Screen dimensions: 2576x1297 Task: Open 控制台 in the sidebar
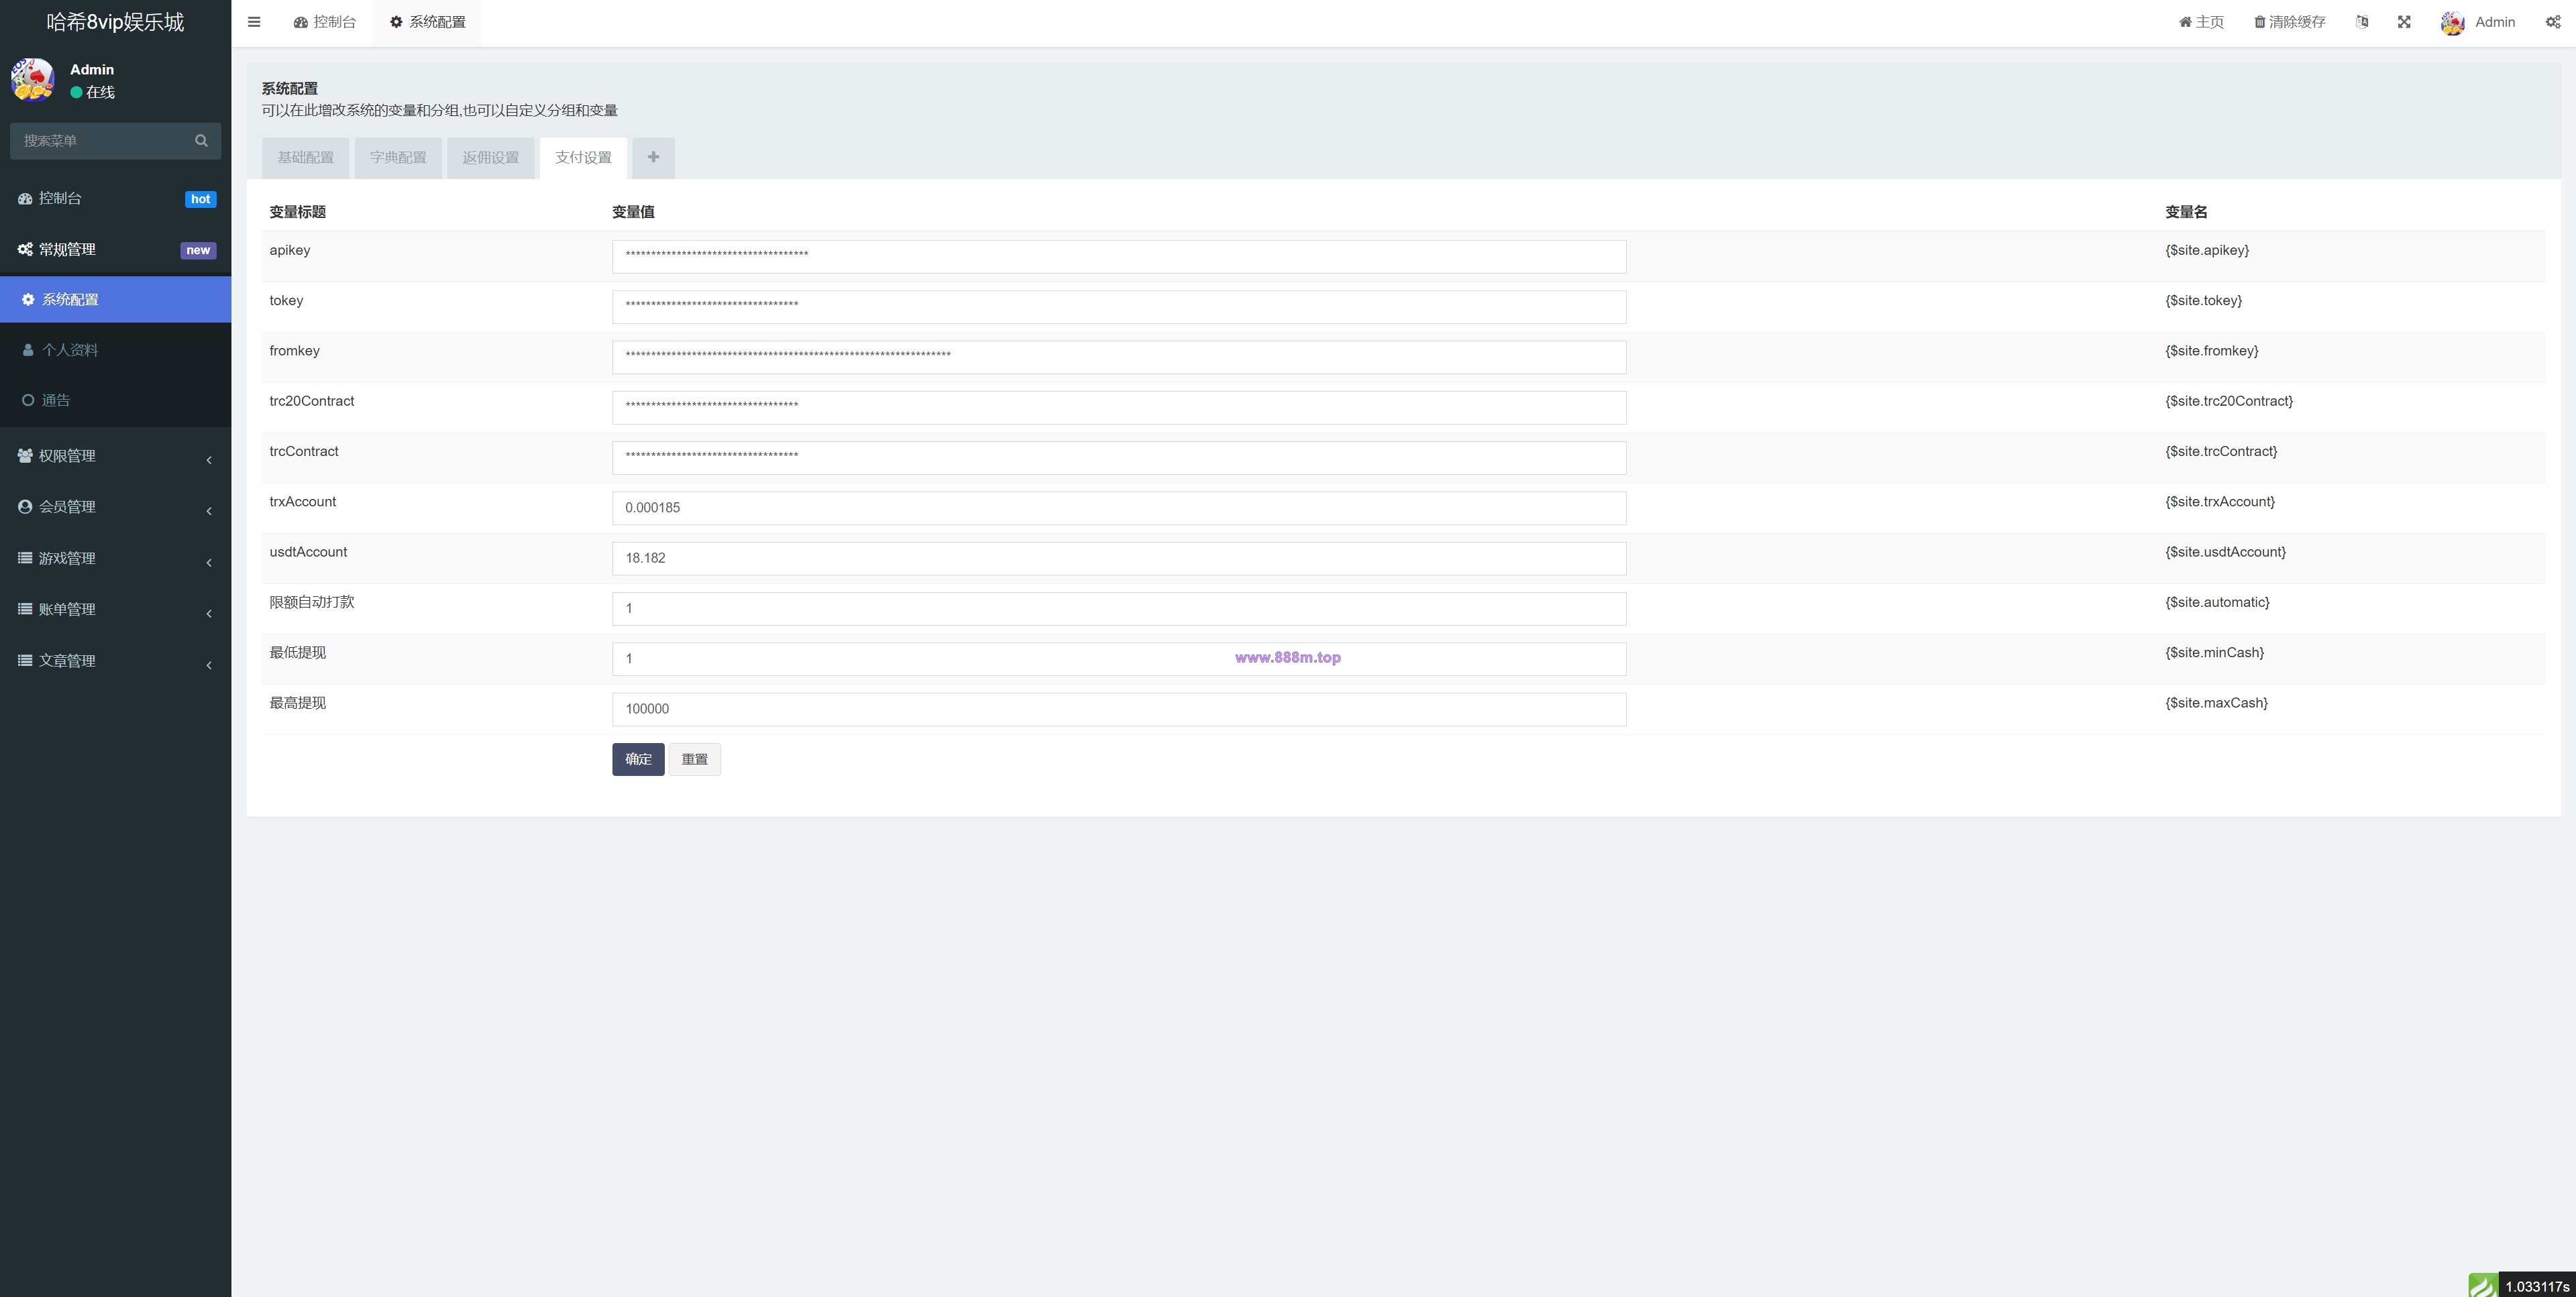click(x=115, y=199)
